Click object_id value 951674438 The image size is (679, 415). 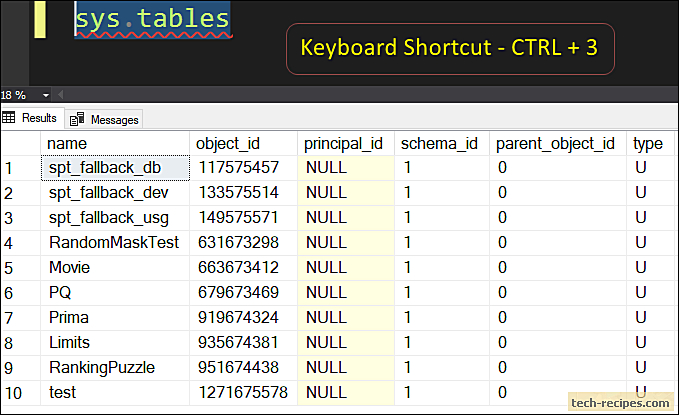click(243, 368)
